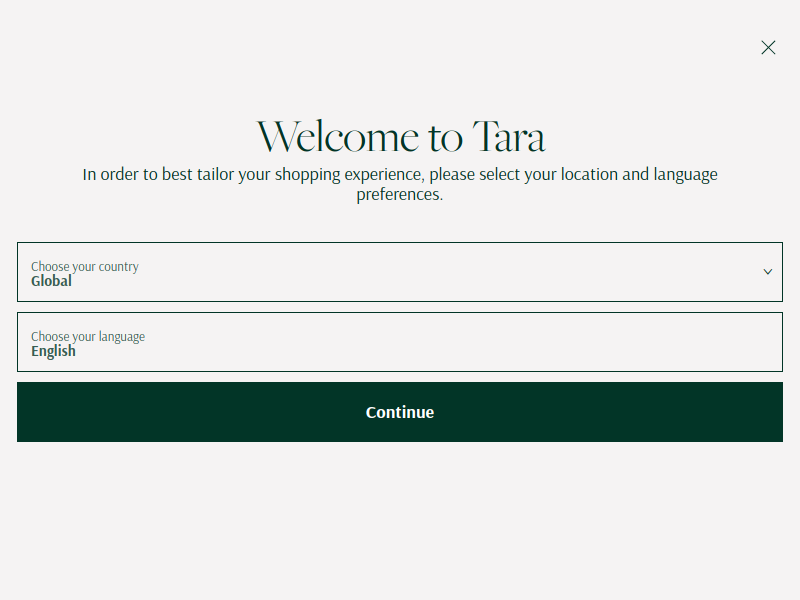Screen dimensions: 800x600
Task: Close the welcome dialog using the X icon
Action: coord(768,47)
